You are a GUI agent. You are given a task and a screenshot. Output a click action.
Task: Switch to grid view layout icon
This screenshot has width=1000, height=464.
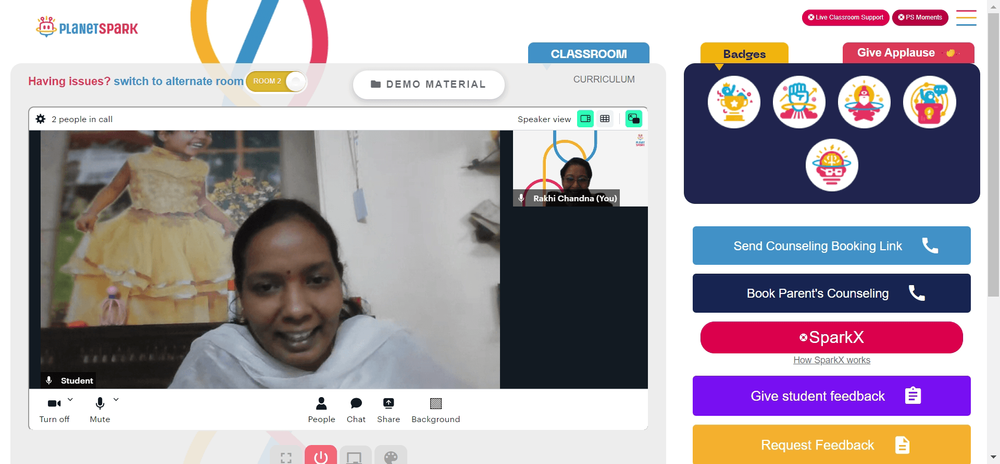pos(605,119)
